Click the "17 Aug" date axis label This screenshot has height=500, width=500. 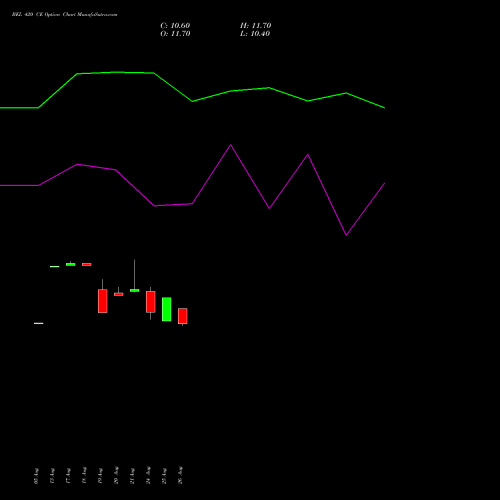[68, 475]
